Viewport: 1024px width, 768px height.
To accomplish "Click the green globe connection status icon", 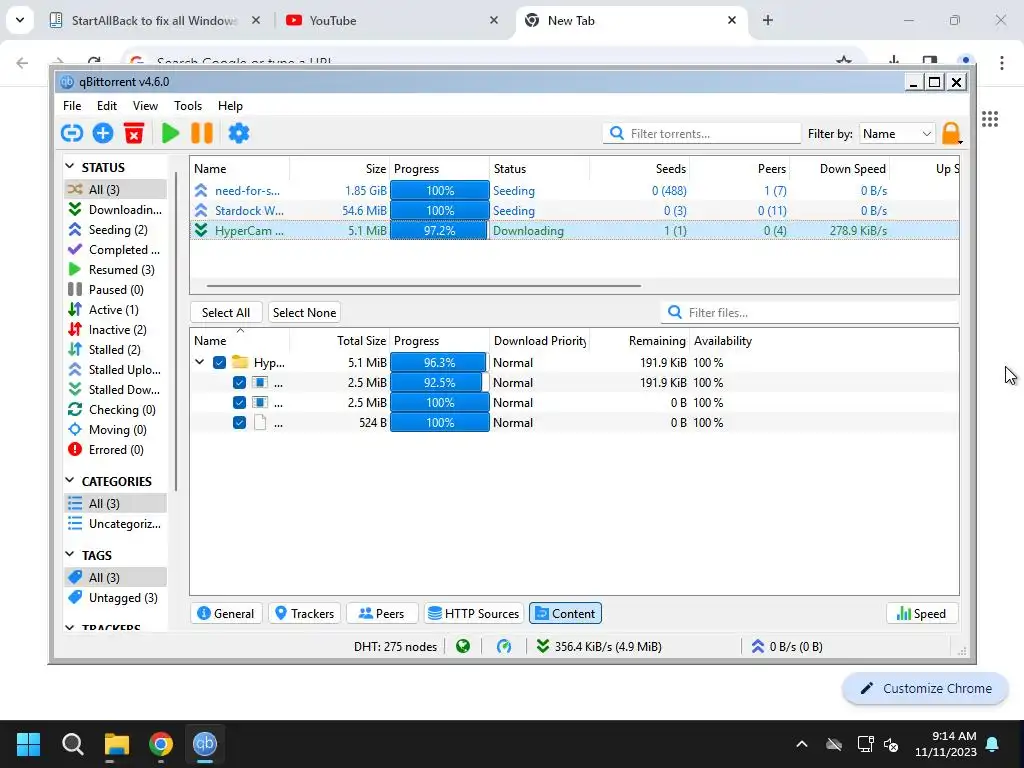I will [463, 647].
